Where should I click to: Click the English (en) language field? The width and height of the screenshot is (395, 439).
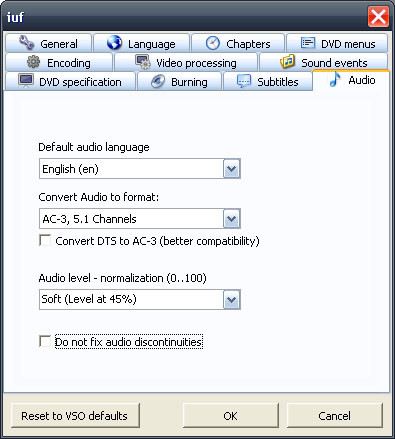(140, 169)
